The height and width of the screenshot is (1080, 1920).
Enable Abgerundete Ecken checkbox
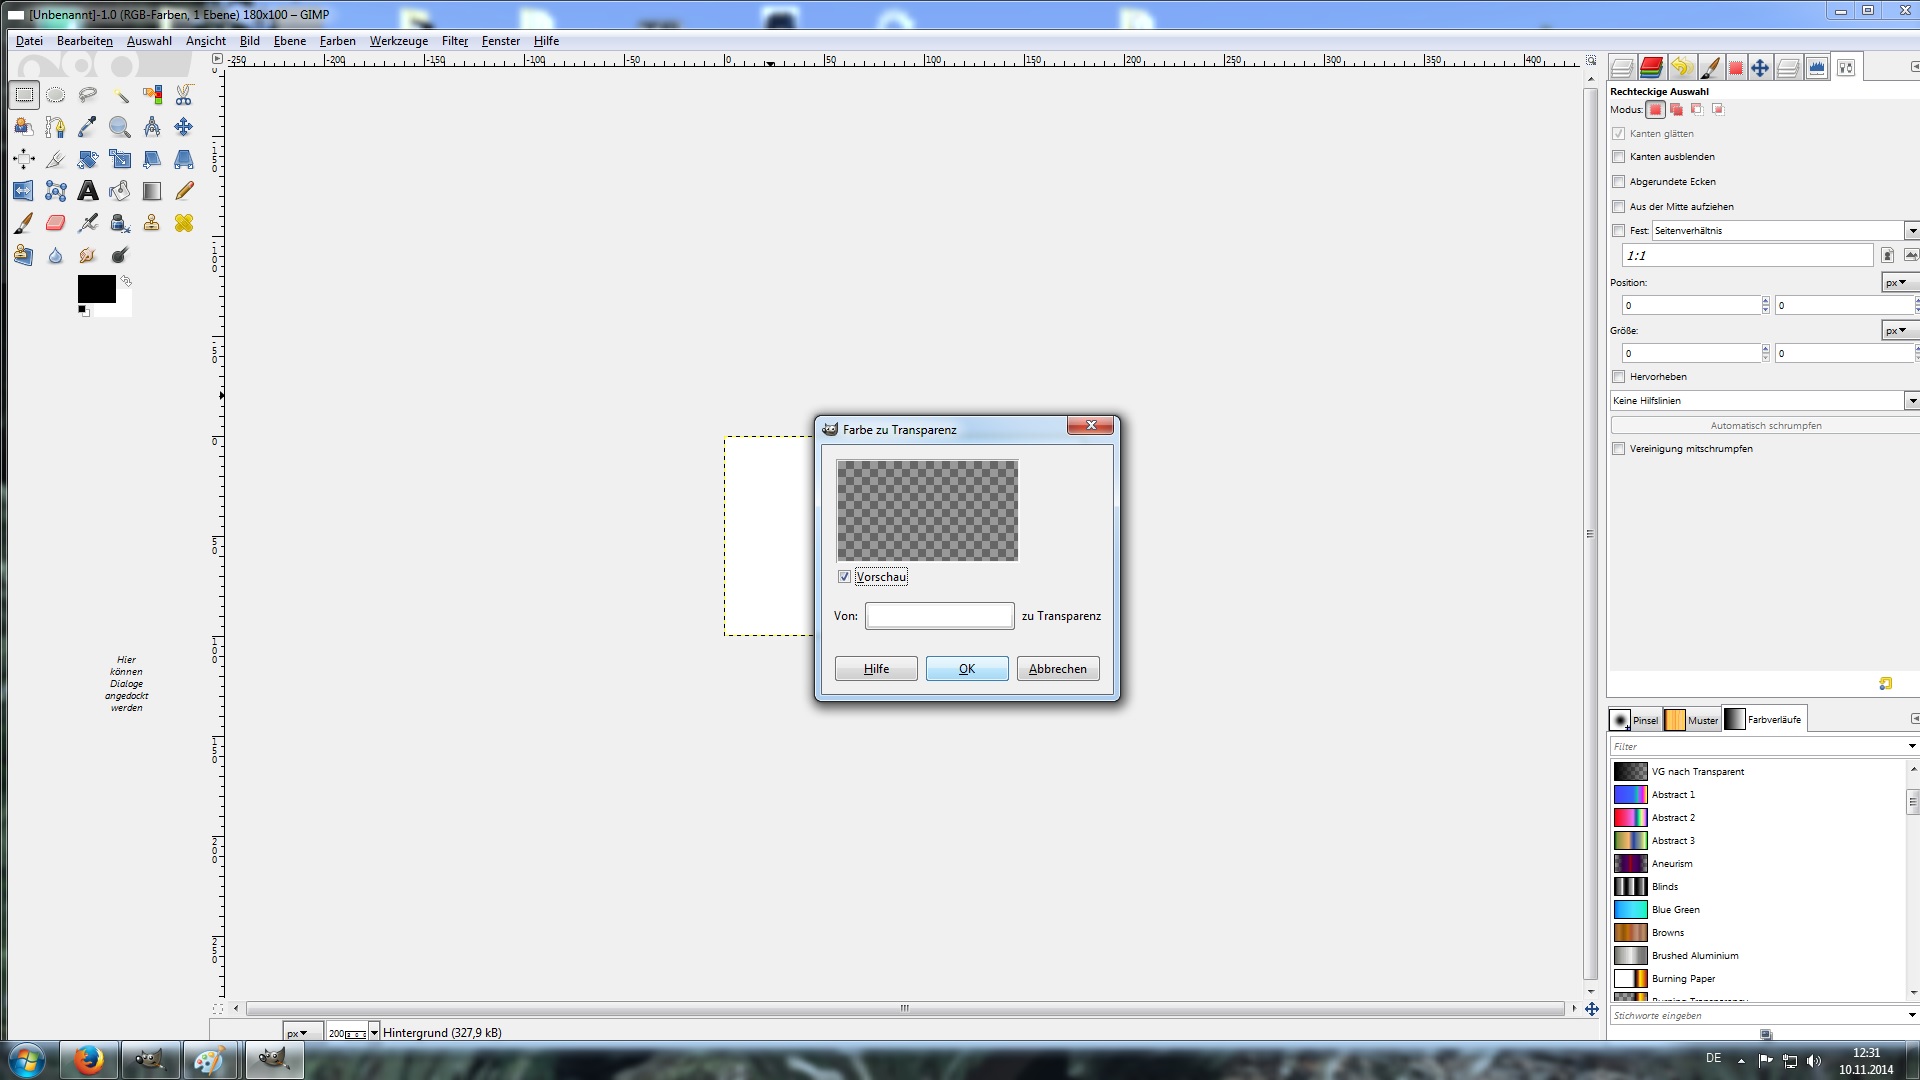pos(1619,182)
